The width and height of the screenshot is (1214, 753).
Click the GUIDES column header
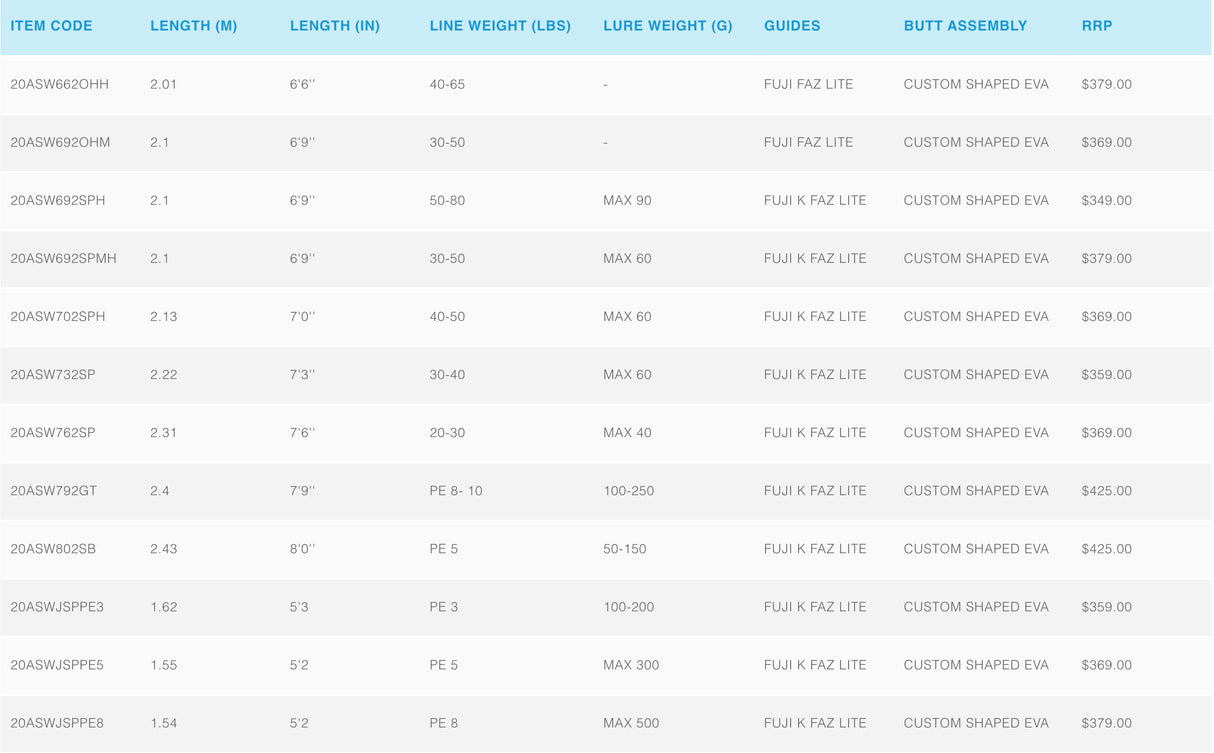pos(791,26)
